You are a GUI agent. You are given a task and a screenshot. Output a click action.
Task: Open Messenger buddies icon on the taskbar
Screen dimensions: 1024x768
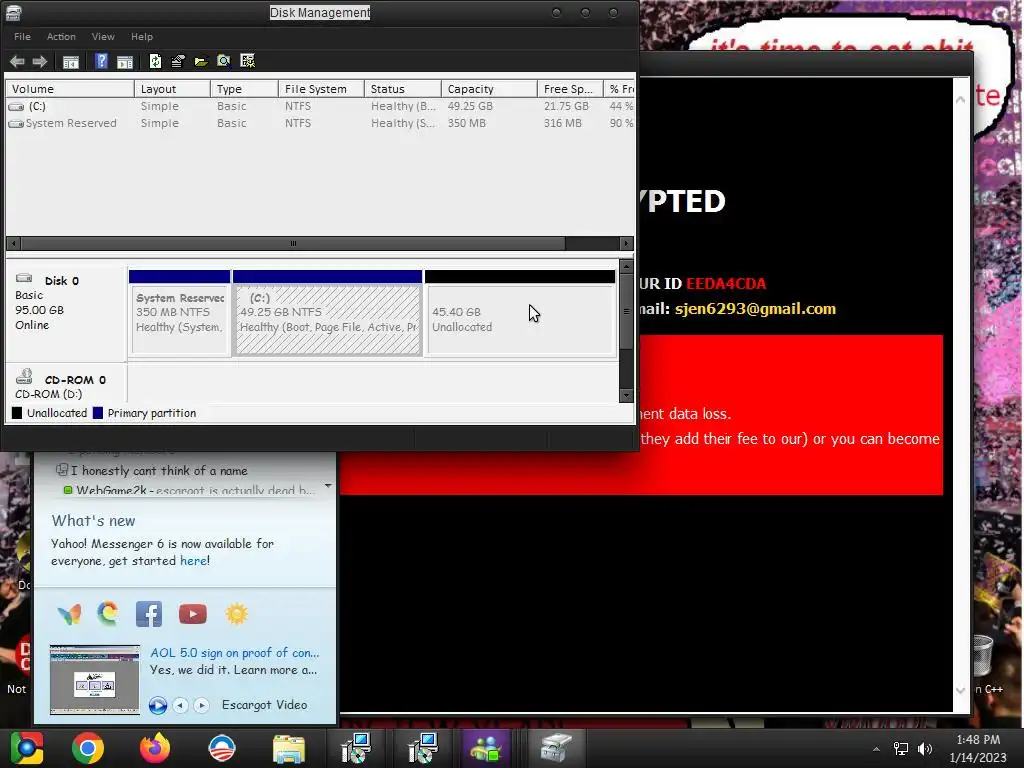click(485, 748)
